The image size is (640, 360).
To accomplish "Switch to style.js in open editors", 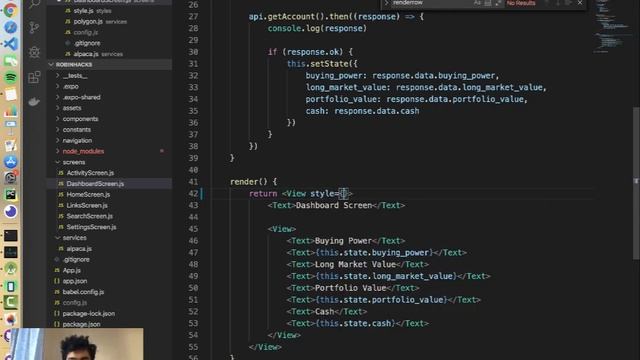I will tap(110, 11).
